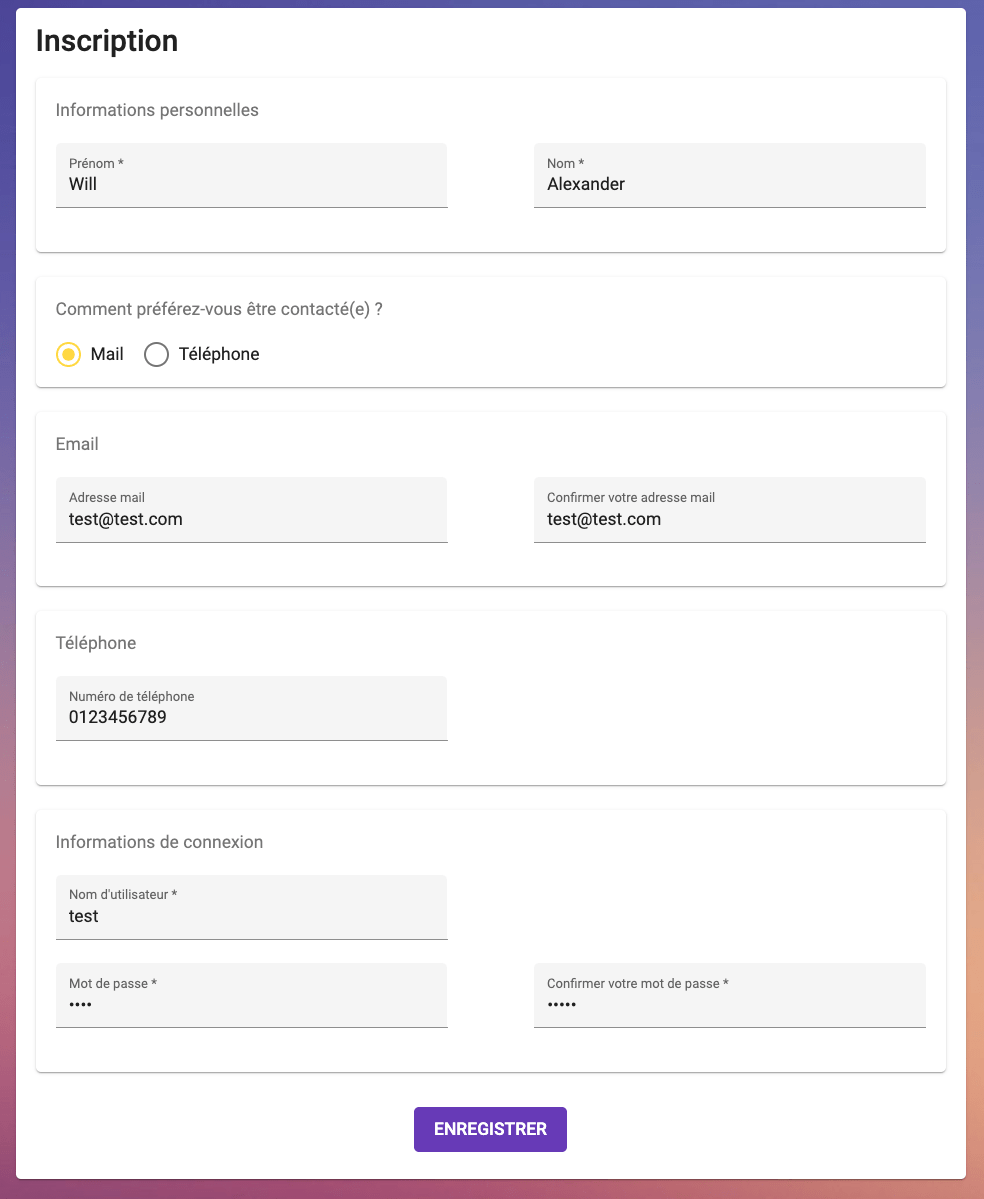The image size is (984, 1199).
Task: Click the Informations personnelles section title
Action: coord(157,110)
